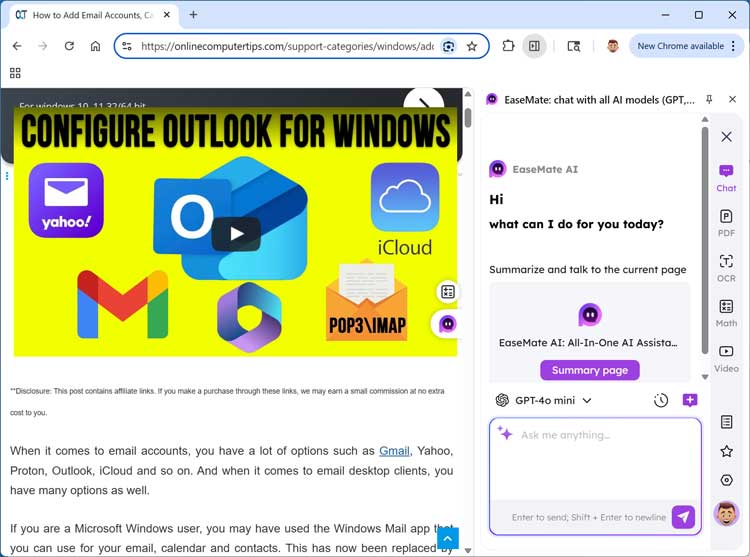
Task: Click the page scrollbar down arrow
Action: click(x=468, y=550)
